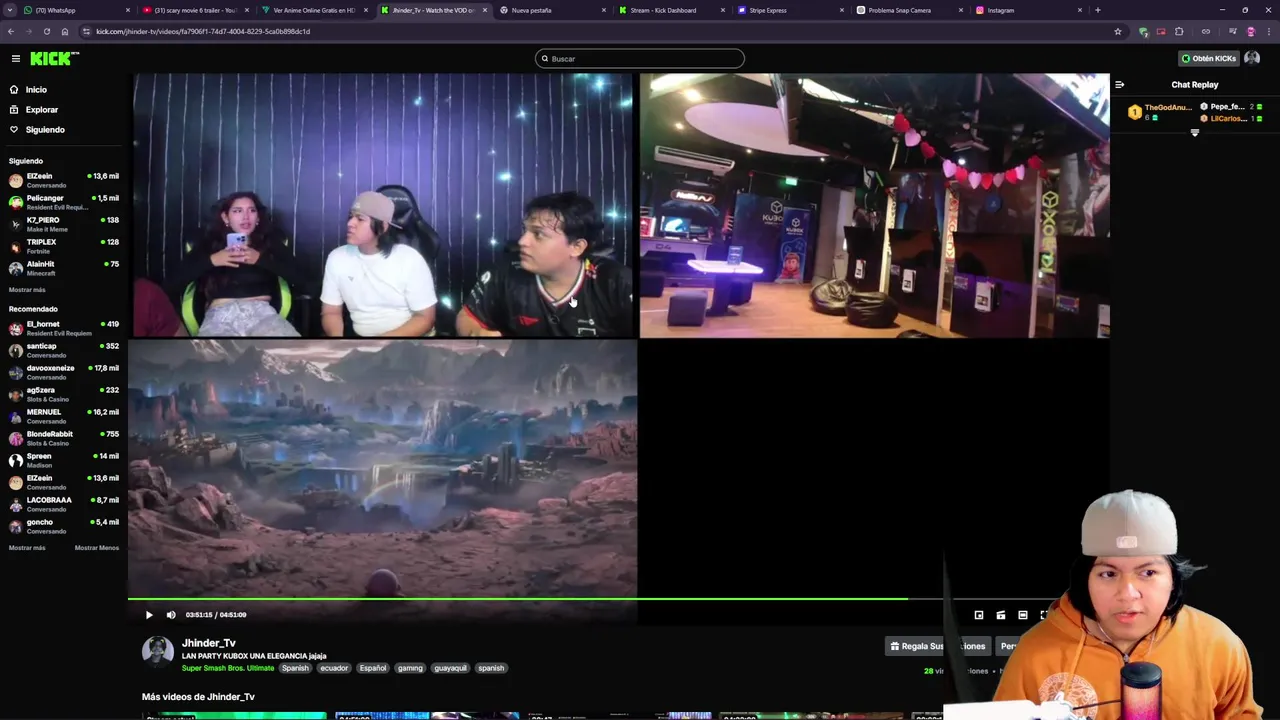This screenshot has height=720, width=1280.
Task: Expand chat leaderboard with down arrow
Action: click(1194, 132)
